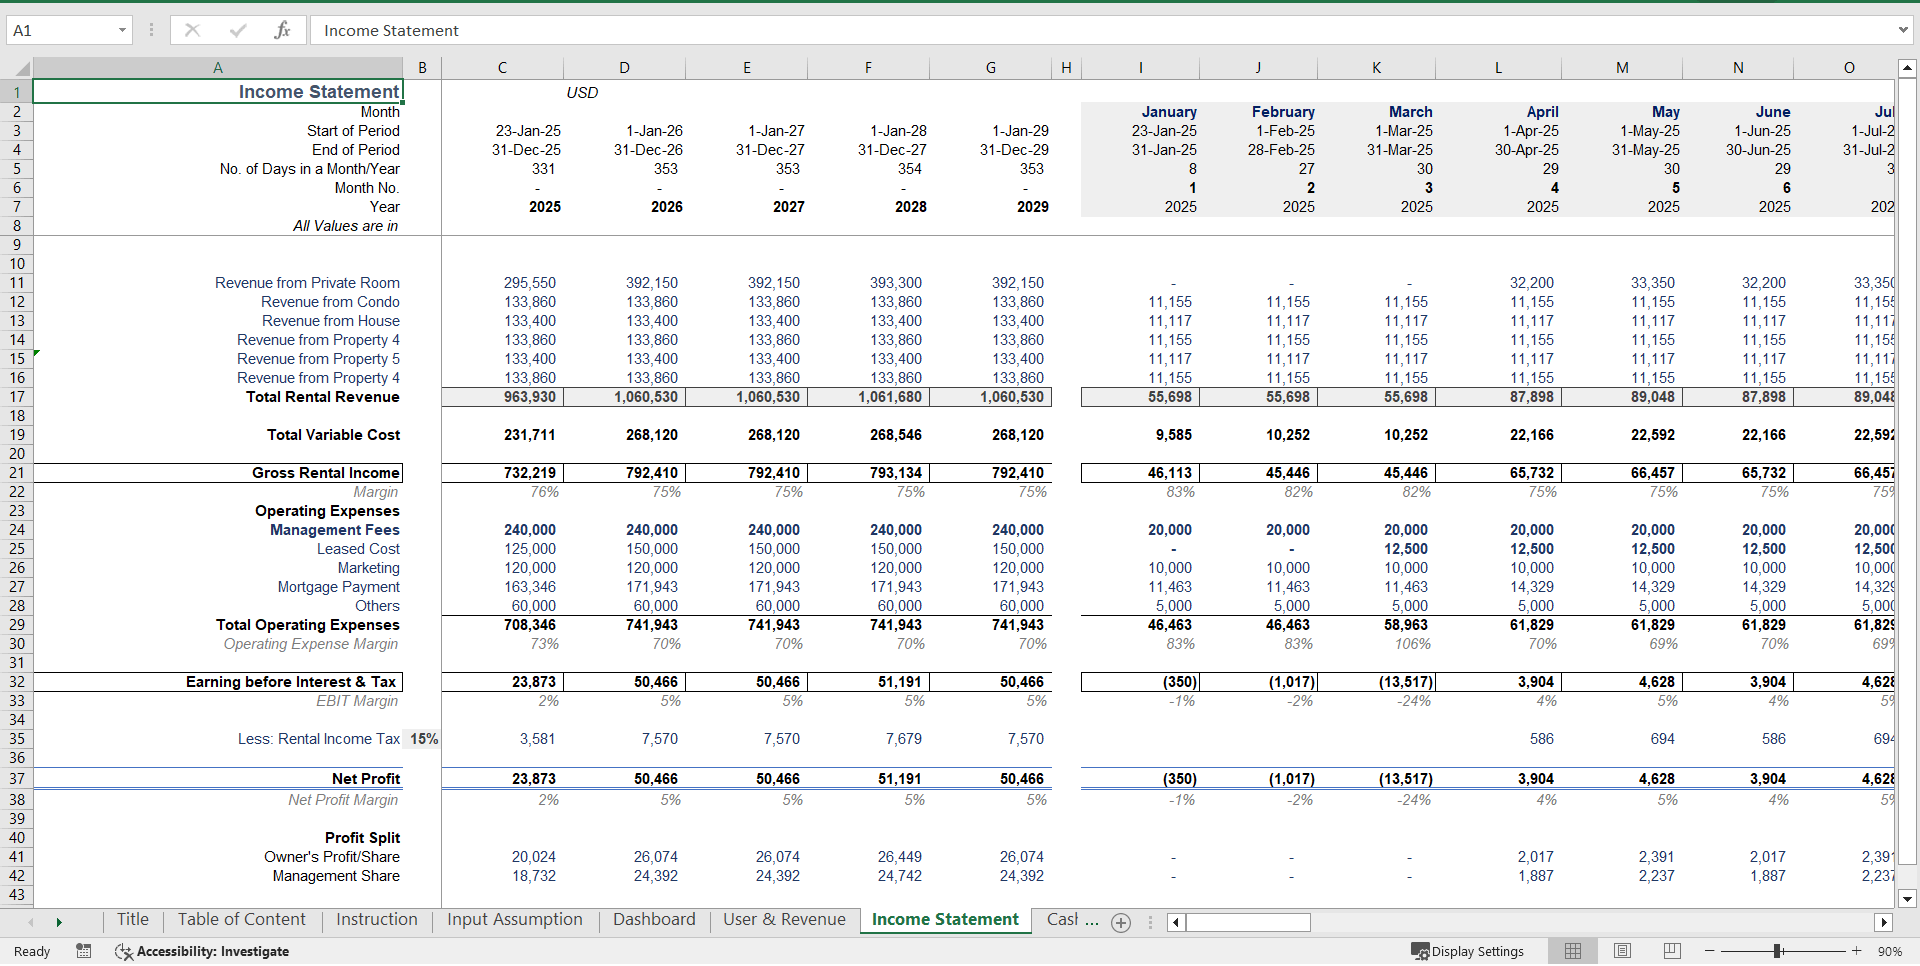Click the formula bar text field
This screenshot has height=966, width=1920.
coord(1102,30)
